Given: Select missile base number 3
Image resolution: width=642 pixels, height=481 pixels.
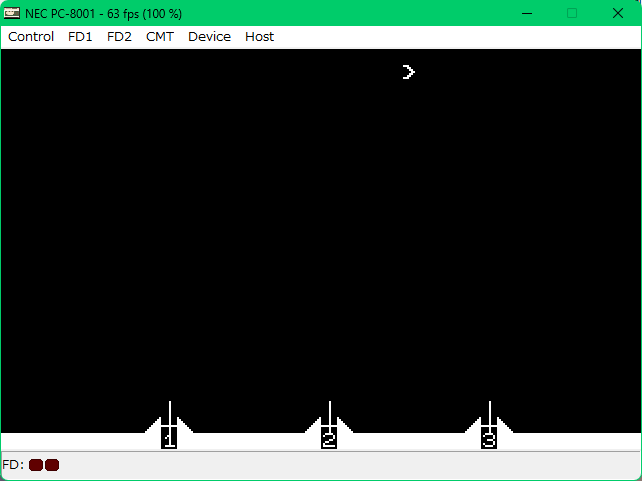Looking at the screenshot, I should point(489,437).
